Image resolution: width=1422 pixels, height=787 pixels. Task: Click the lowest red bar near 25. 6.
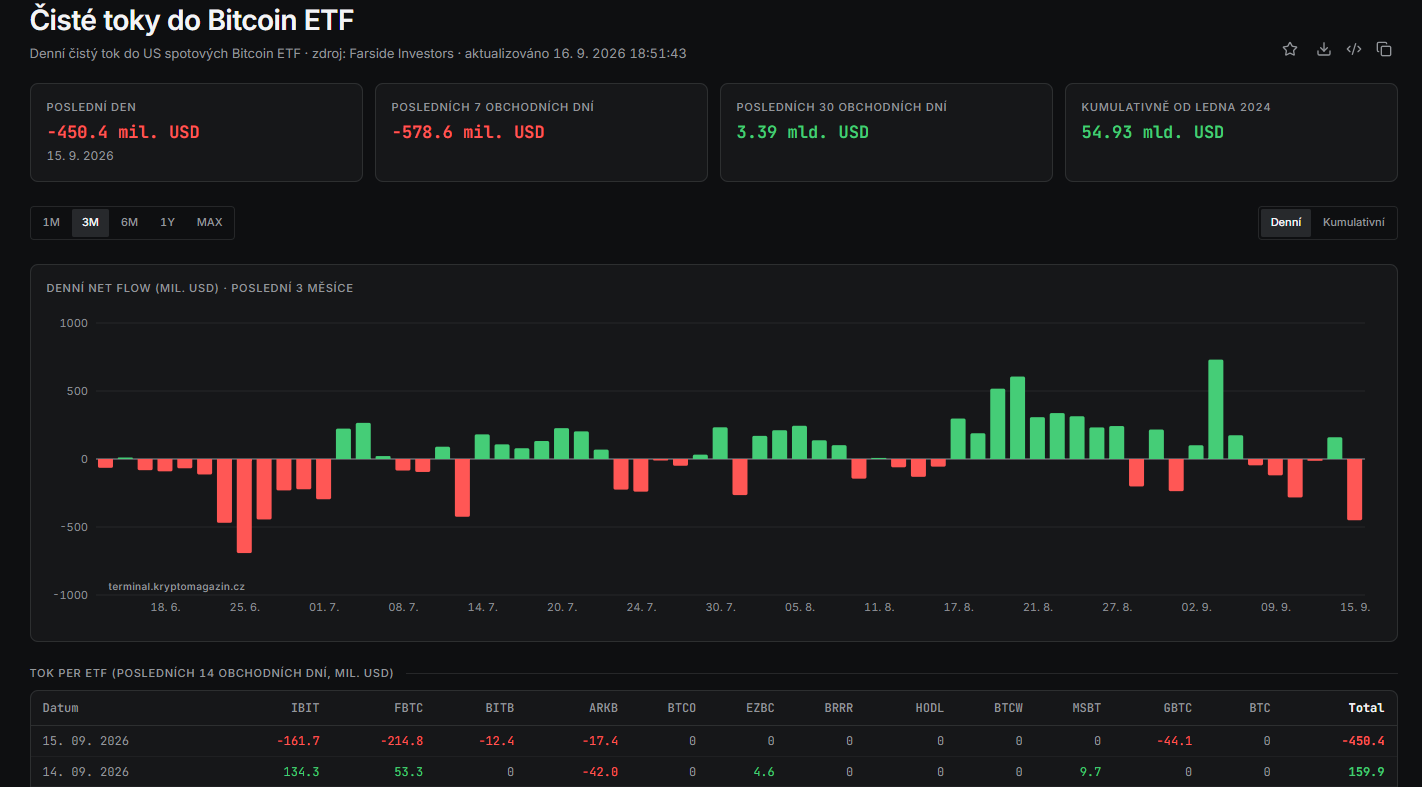pyautogui.click(x=244, y=506)
